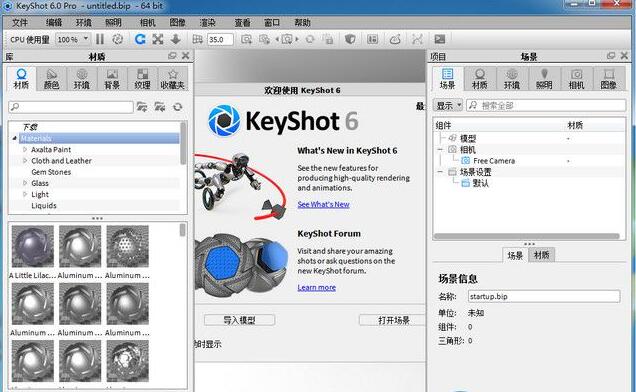Collapse the 场景设置 node
Viewport: 636px width, 392px height.
440,172
